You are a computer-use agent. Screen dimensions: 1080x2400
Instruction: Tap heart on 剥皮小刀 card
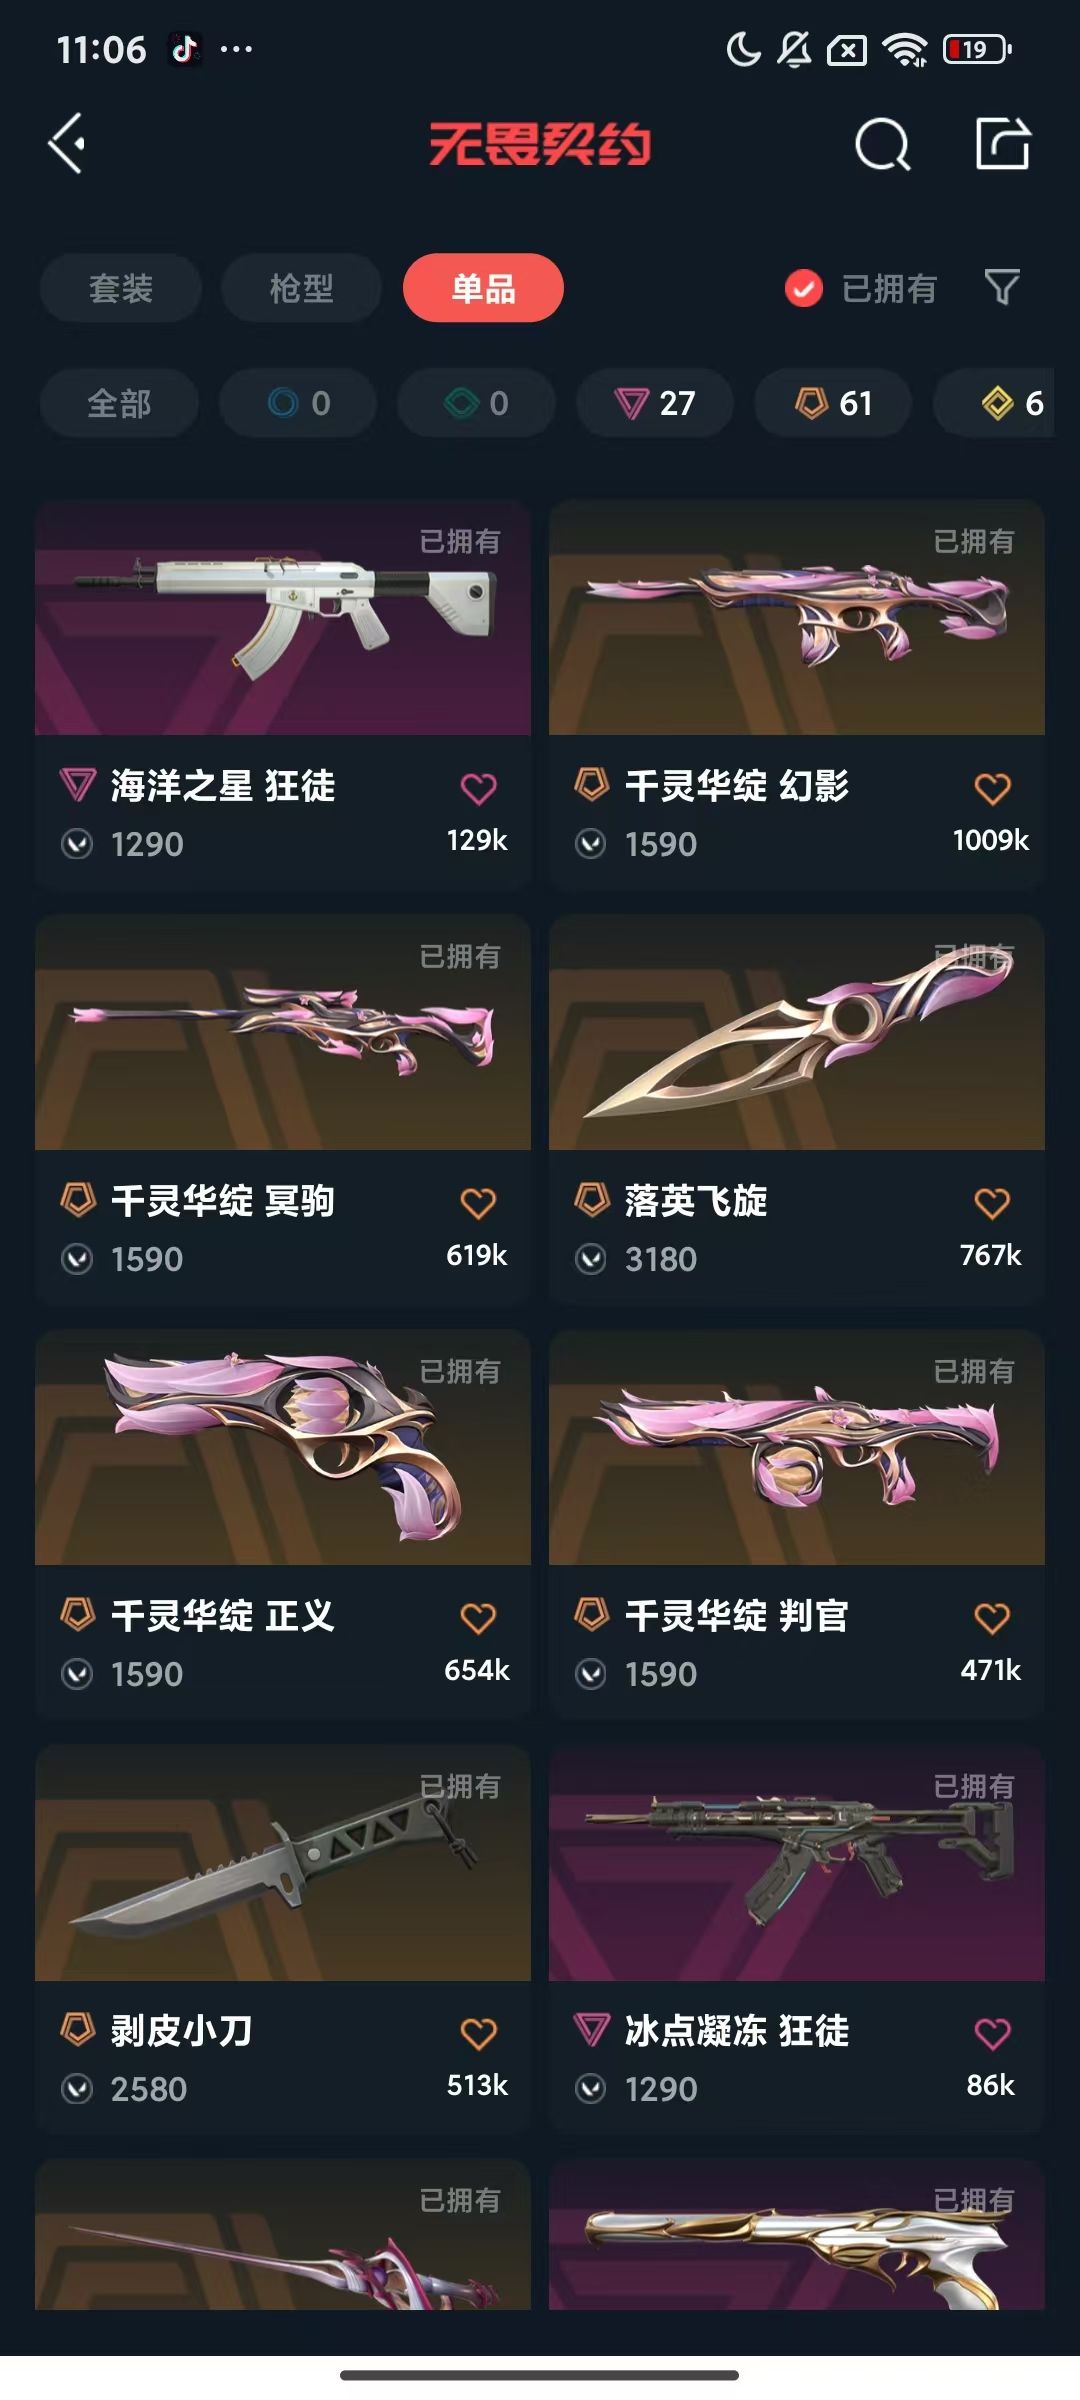(x=478, y=2033)
